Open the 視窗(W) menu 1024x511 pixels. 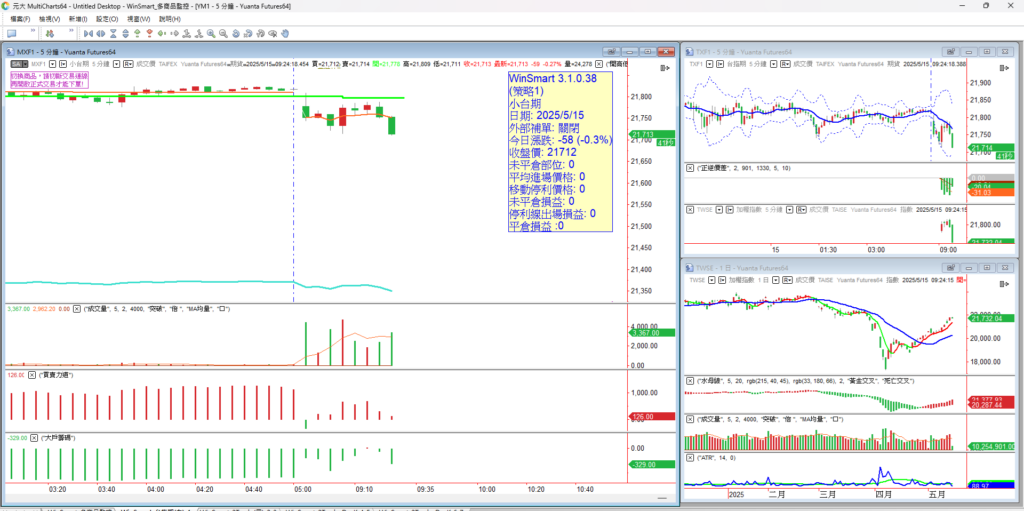pyautogui.click(x=138, y=19)
